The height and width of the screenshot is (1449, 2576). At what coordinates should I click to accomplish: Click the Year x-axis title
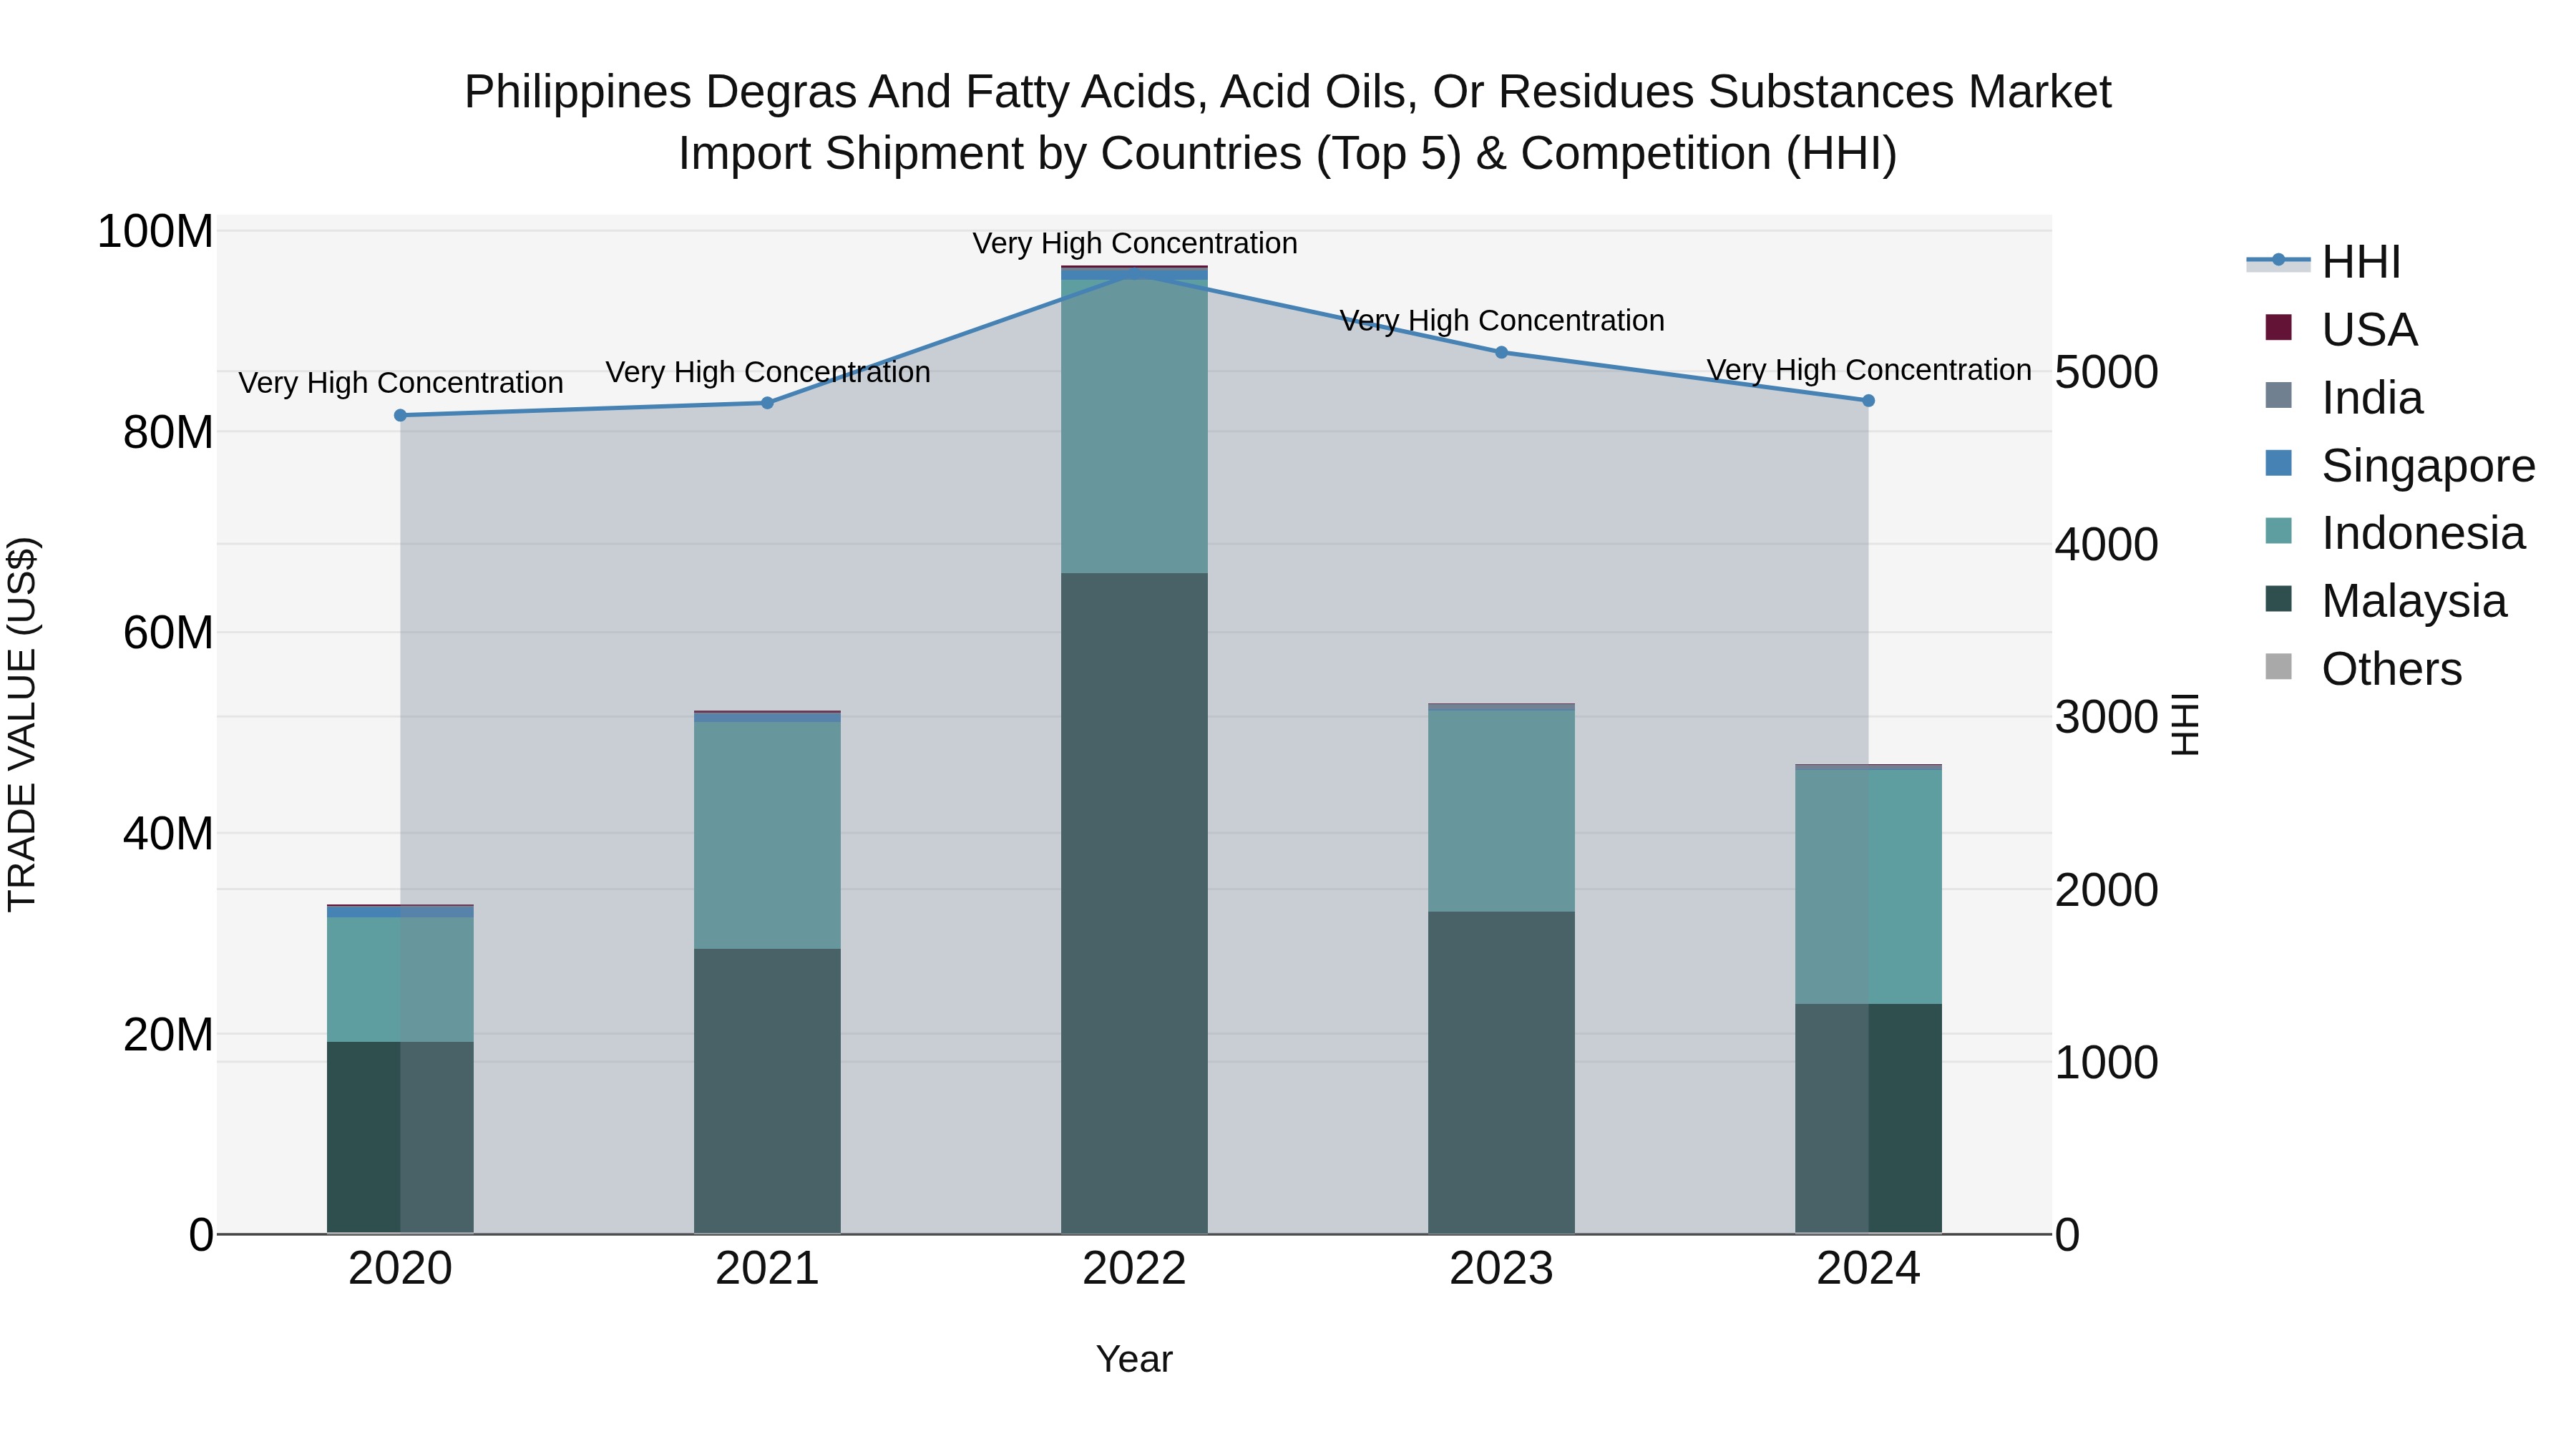click(1134, 1359)
